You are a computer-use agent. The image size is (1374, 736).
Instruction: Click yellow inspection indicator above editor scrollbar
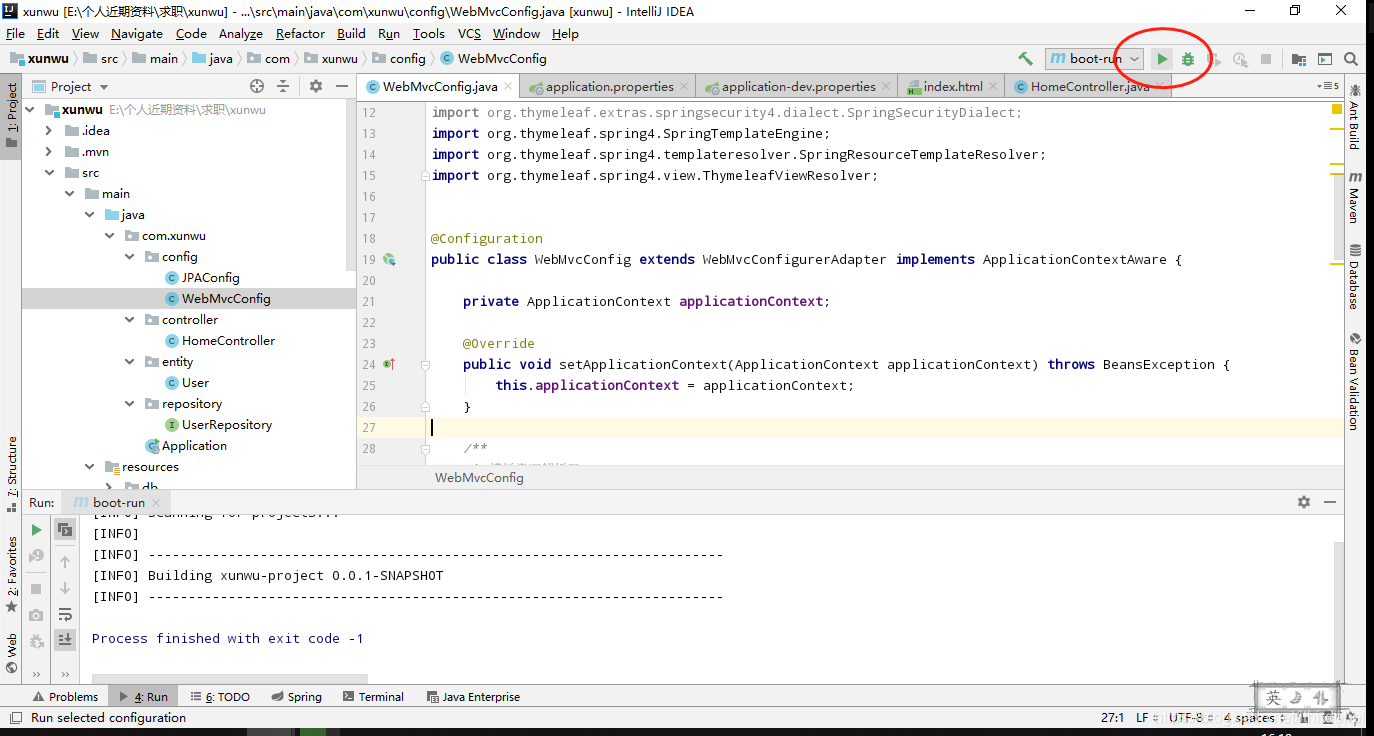pos(1337,109)
